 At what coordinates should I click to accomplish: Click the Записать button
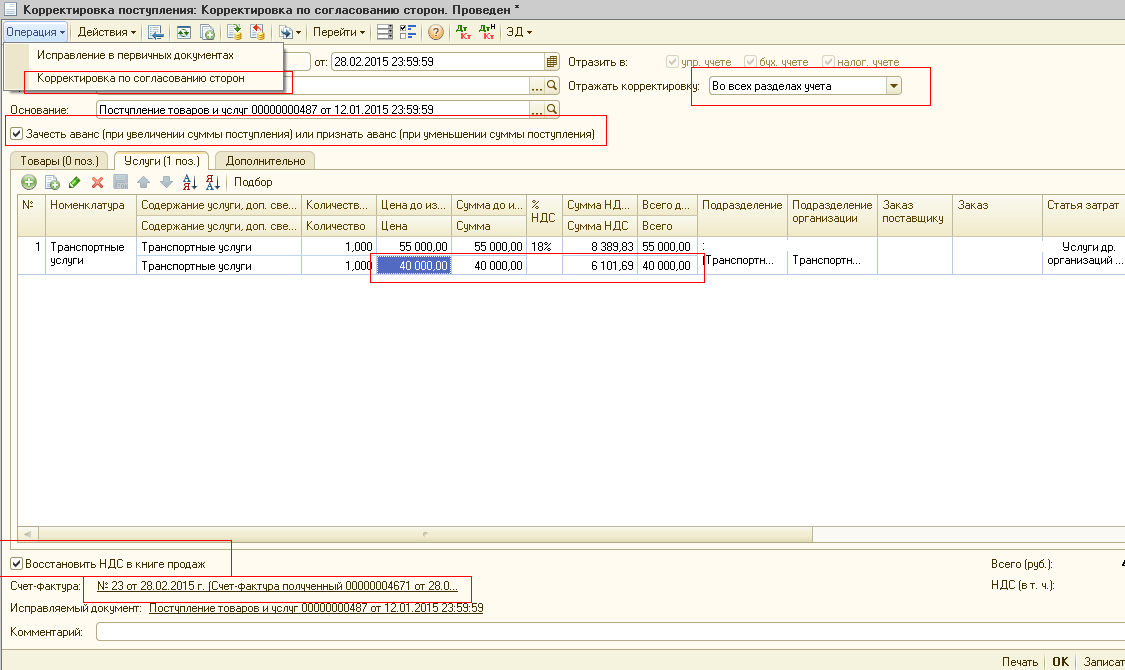(x=1103, y=661)
